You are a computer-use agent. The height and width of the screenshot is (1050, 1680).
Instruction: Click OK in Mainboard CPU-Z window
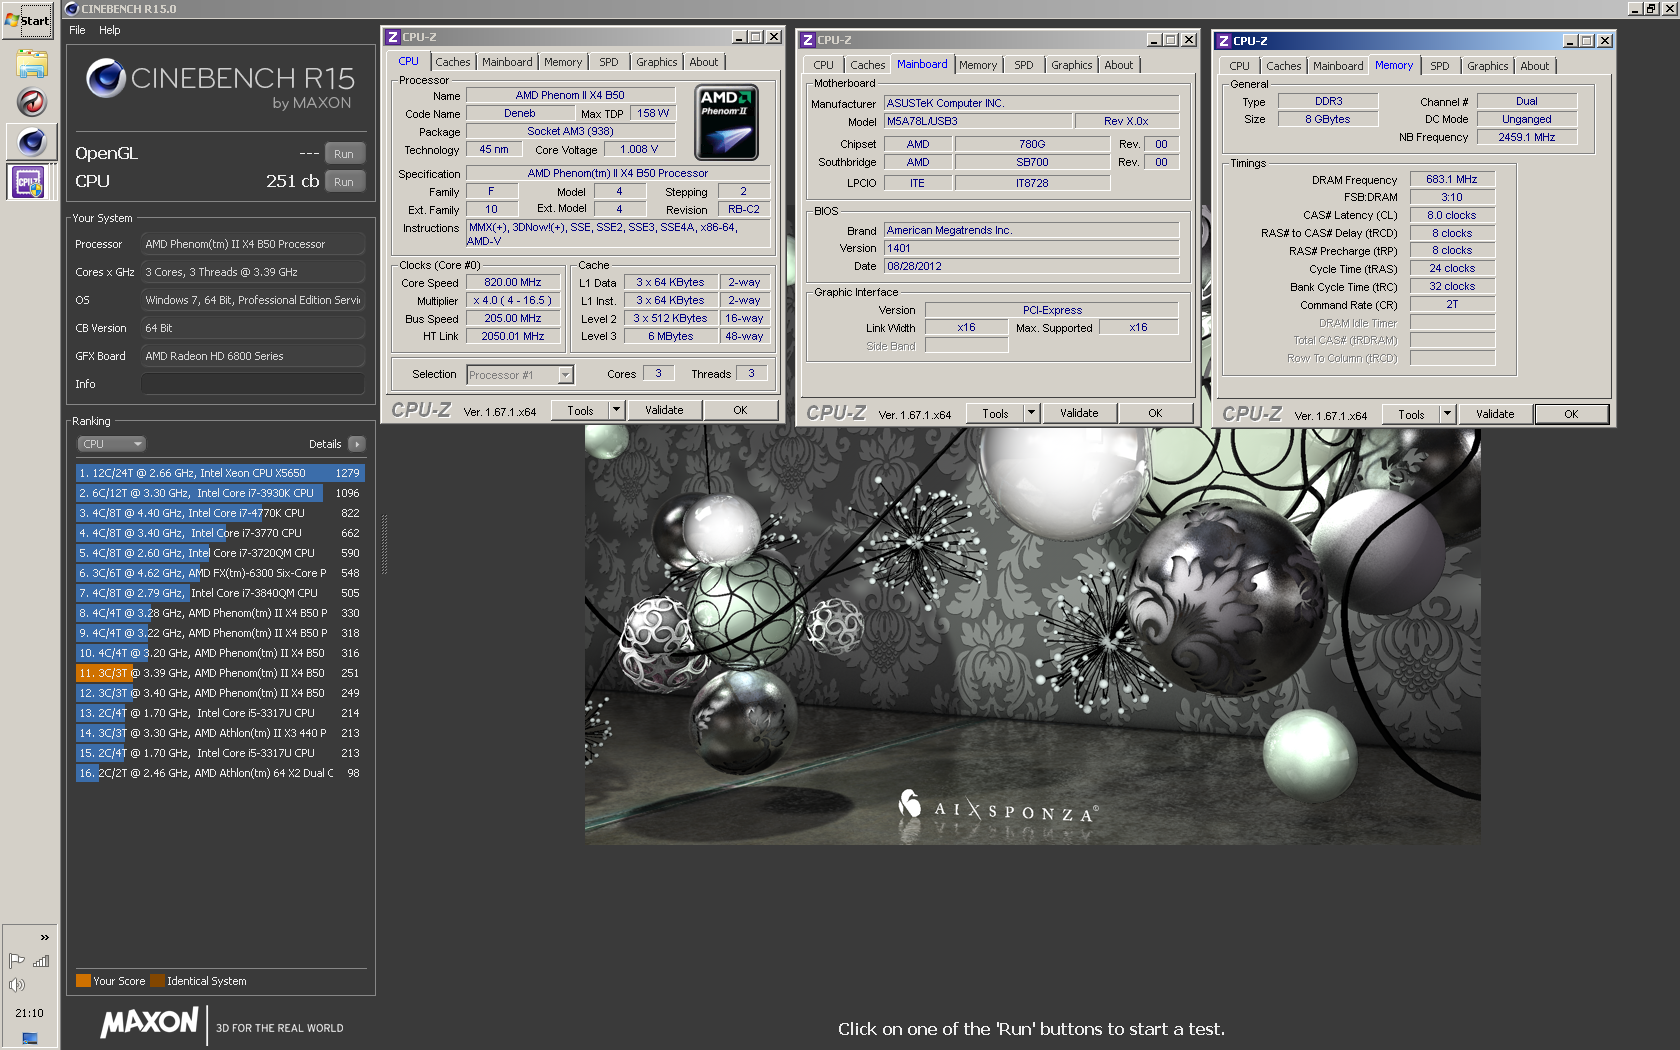[x=1155, y=413]
